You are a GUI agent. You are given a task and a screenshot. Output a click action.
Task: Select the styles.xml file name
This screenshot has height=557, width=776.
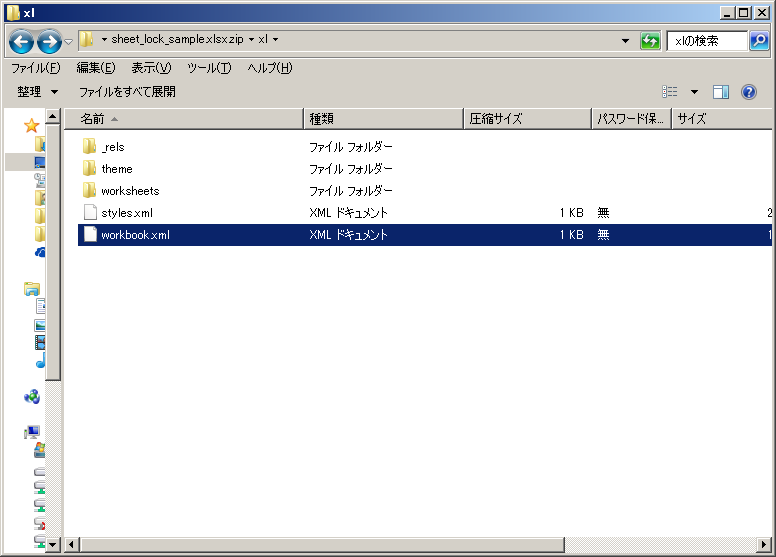pos(127,213)
